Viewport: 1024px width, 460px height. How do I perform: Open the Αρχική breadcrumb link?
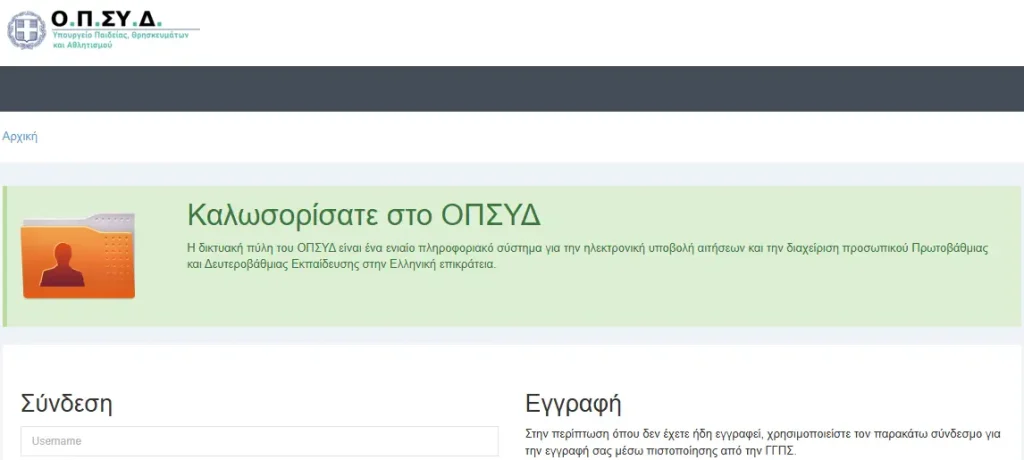(20, 137)
